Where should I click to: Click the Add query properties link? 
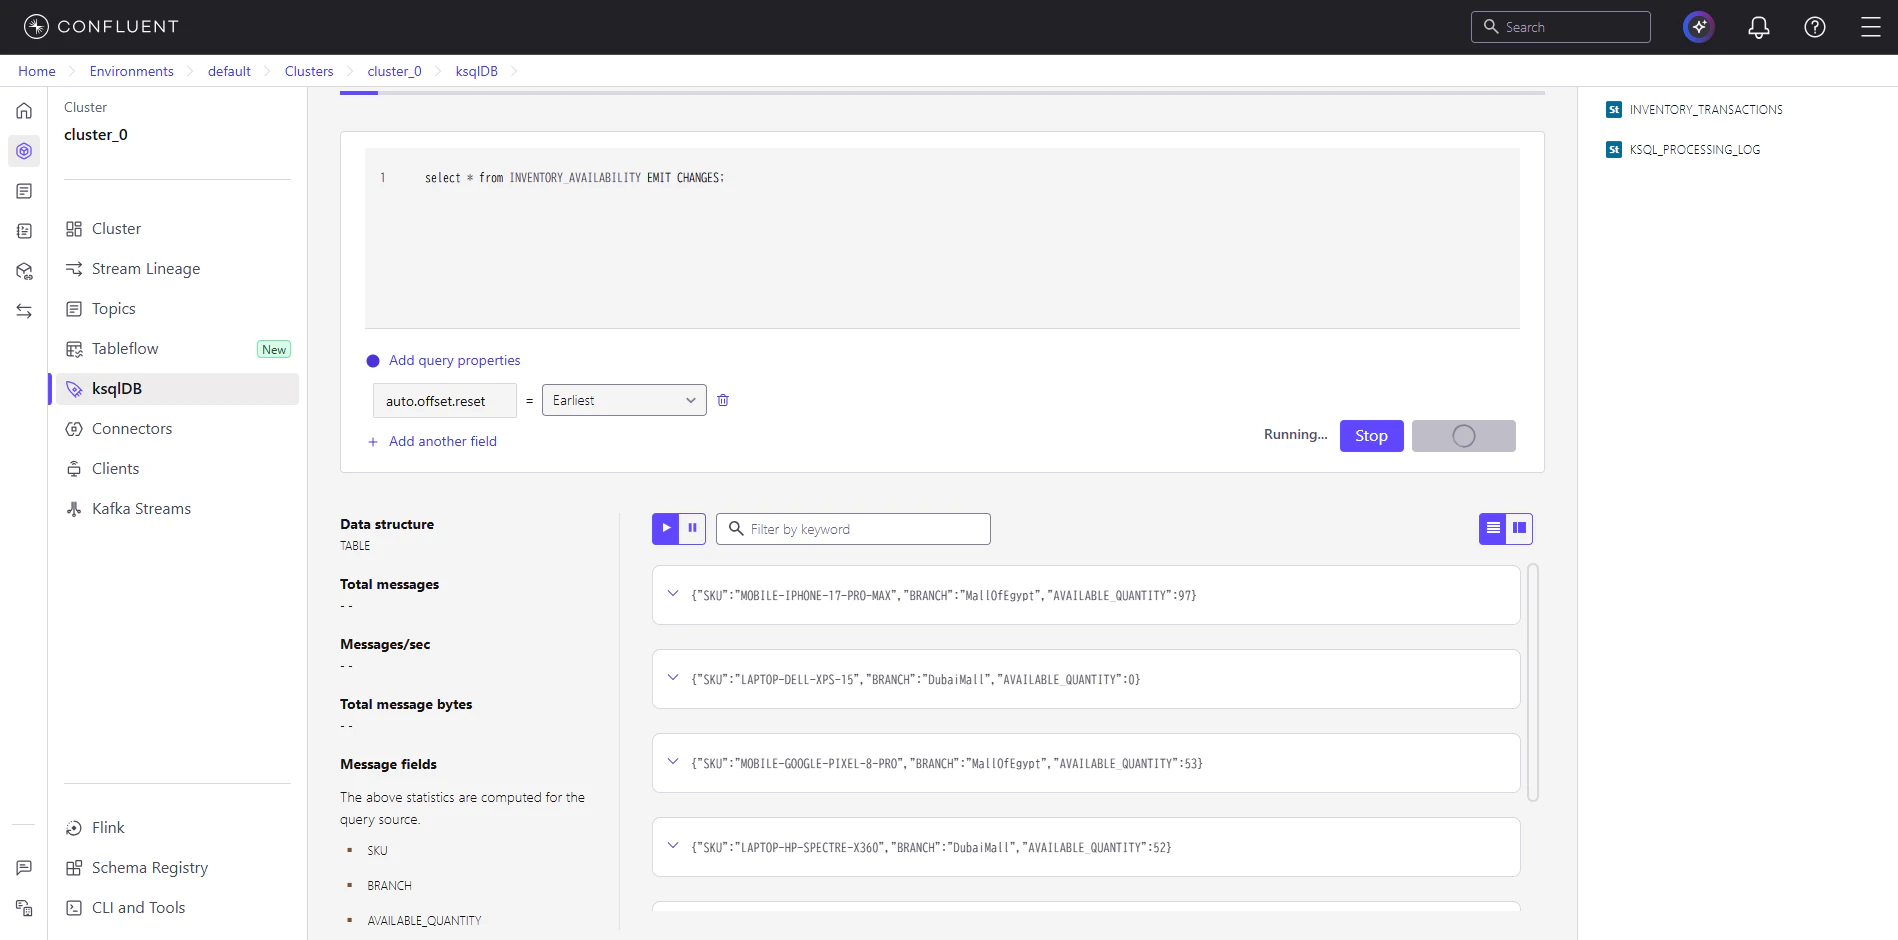point(454,361)
